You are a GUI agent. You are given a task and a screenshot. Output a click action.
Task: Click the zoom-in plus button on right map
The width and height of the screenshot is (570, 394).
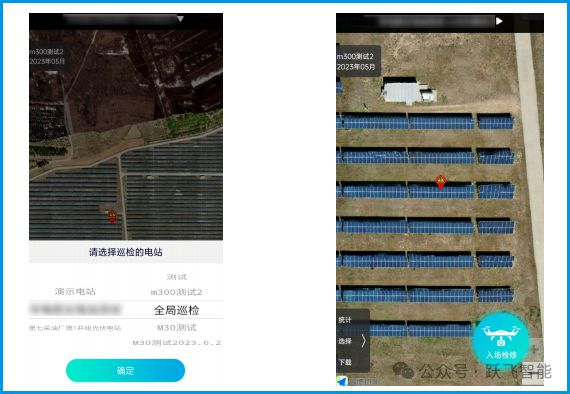534,349
